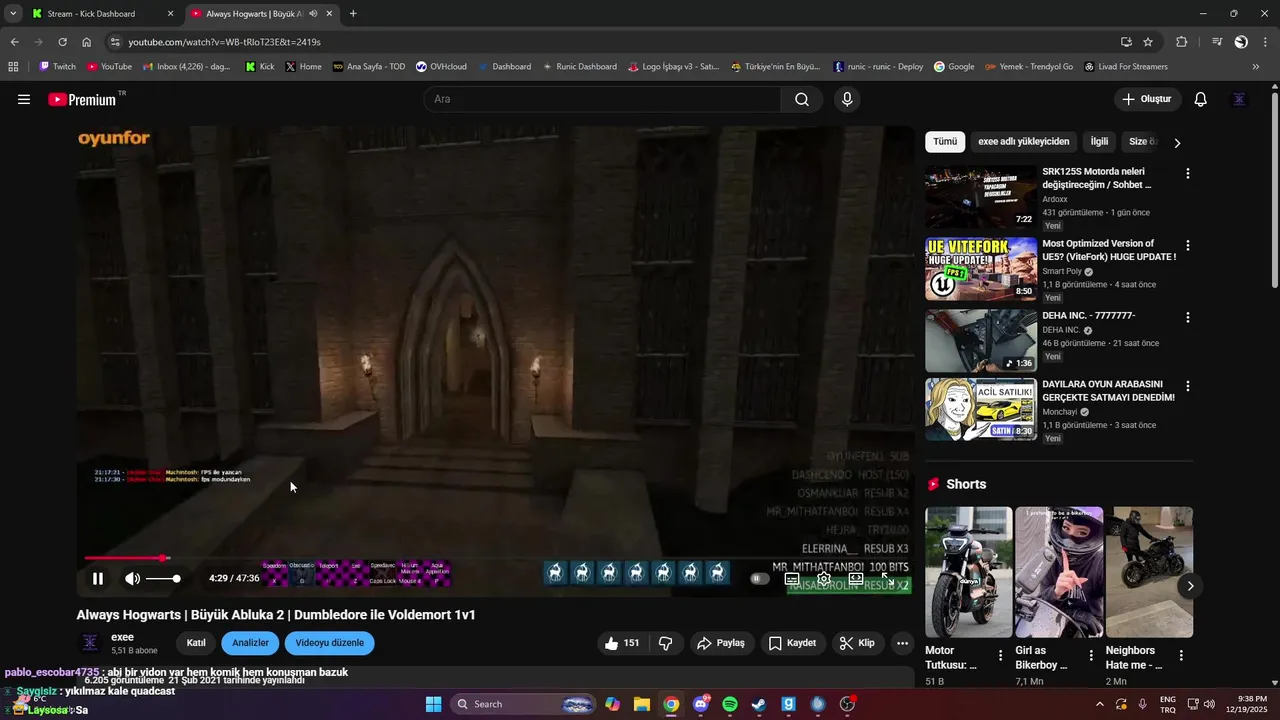1280x720 pixels.
Task: Open Discord from the taskbar
Action: (701, 704)
